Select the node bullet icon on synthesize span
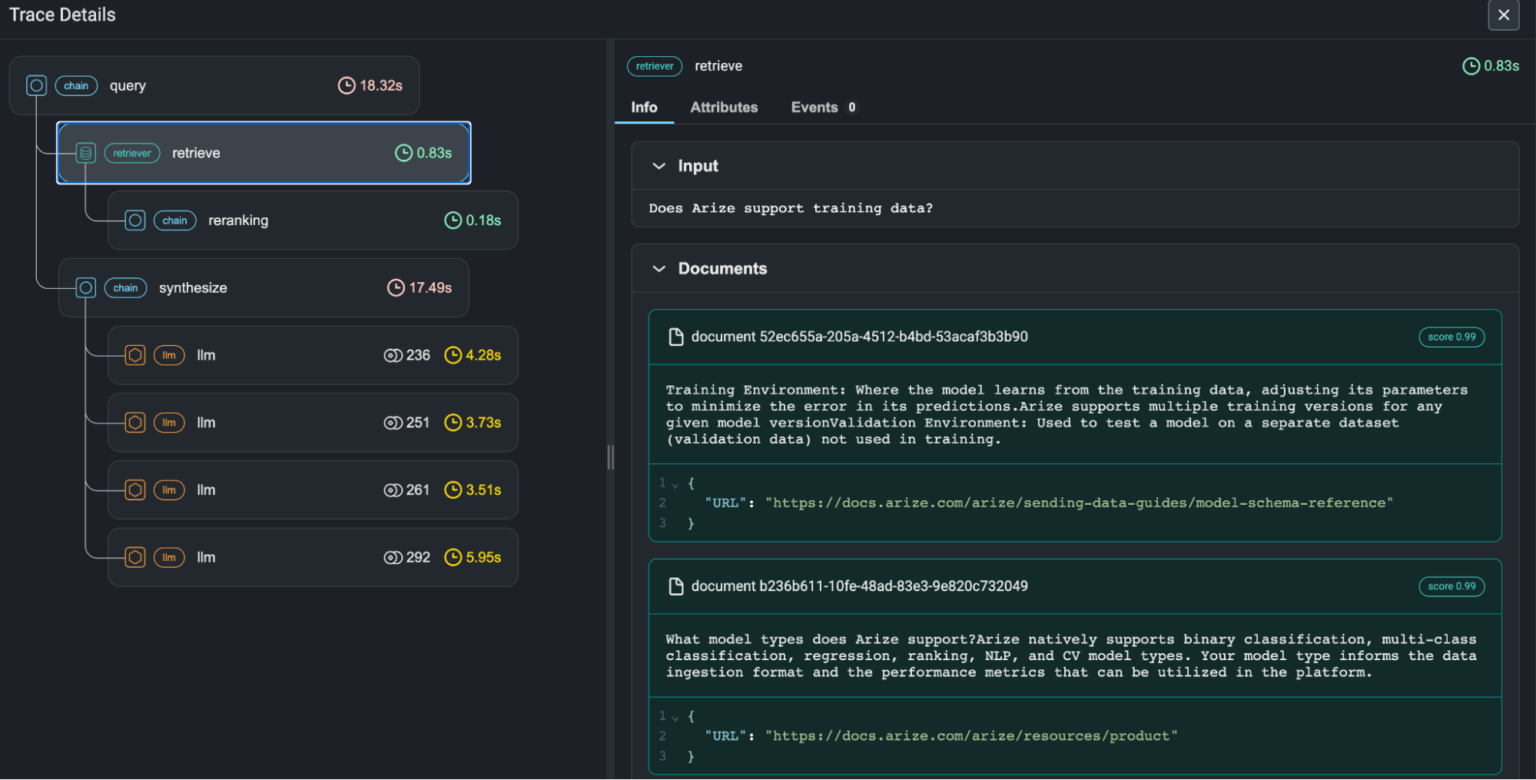Screen dimensions: 1536x780 [85, 287]
